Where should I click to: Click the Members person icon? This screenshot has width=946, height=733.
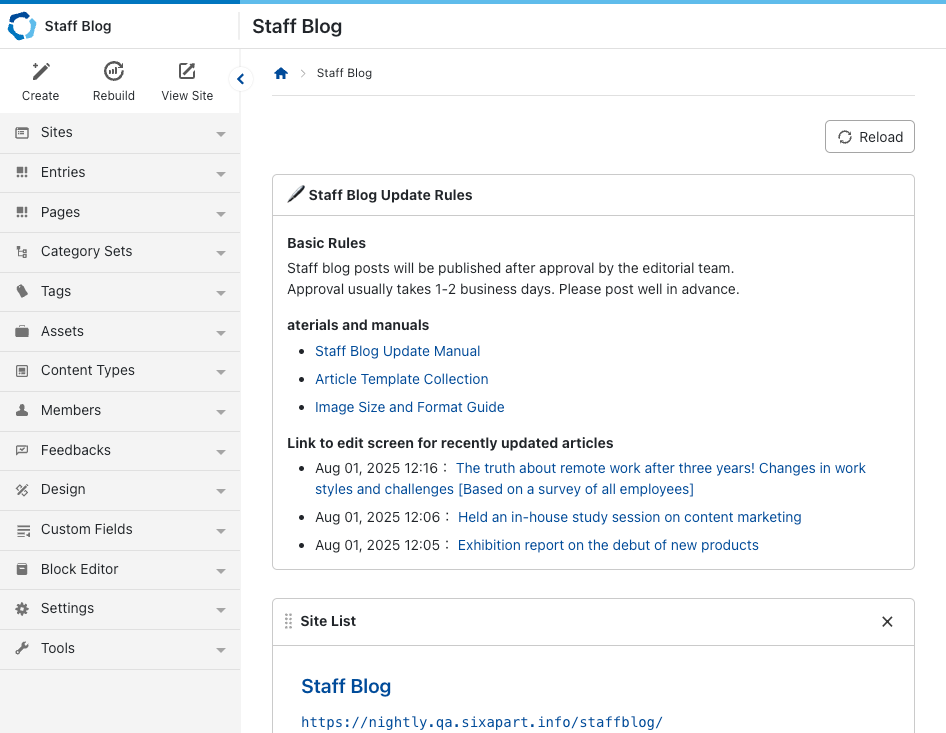pos(22,410)
